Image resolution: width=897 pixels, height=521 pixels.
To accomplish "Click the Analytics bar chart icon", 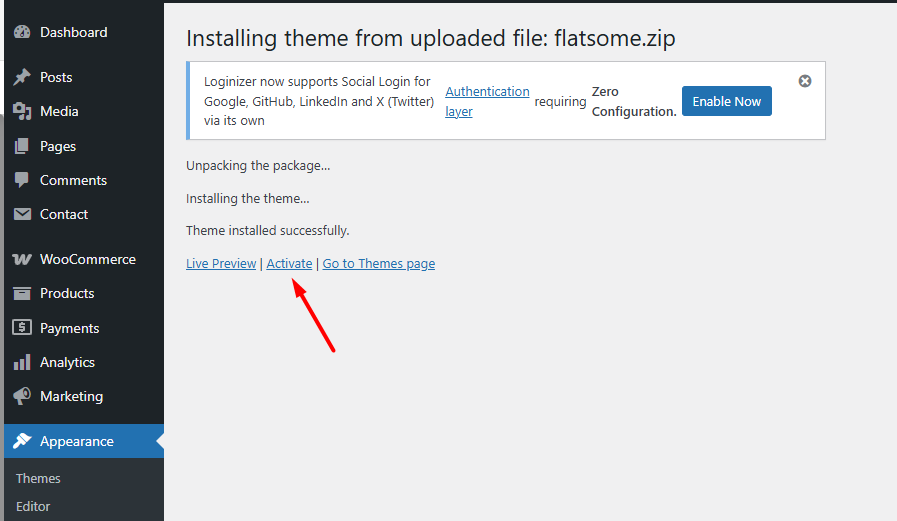I will pos(22,362).
